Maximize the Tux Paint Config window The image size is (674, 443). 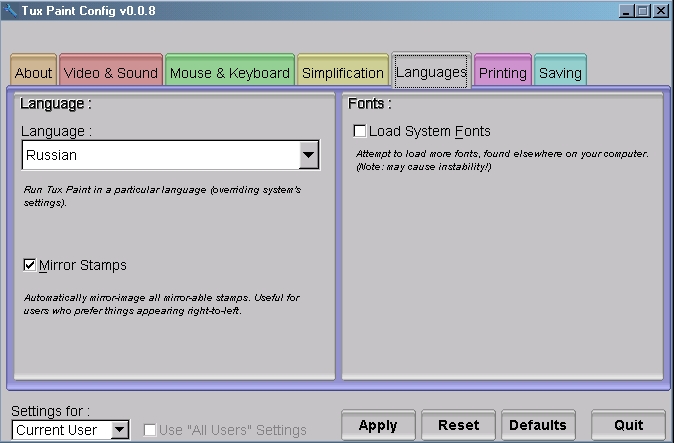coord(643,11)
